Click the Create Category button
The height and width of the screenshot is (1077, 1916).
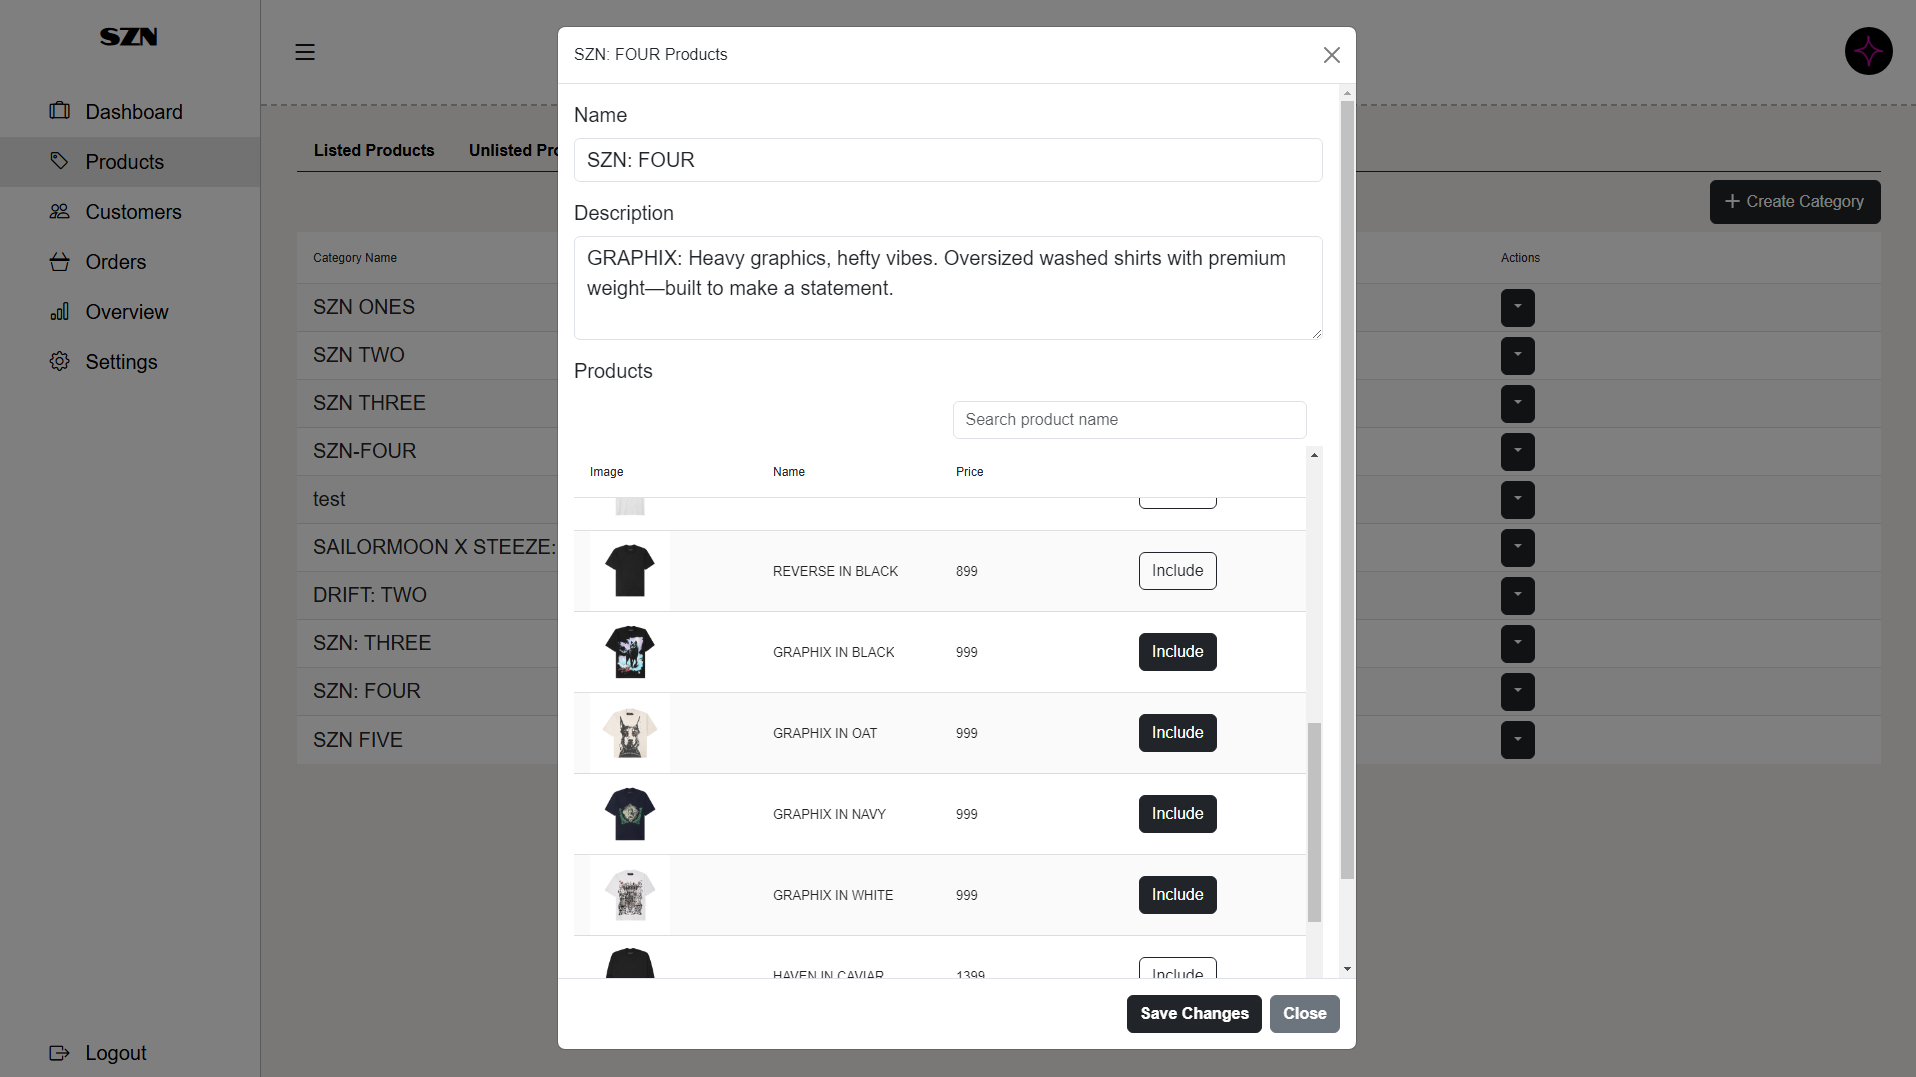point(1794,202)
